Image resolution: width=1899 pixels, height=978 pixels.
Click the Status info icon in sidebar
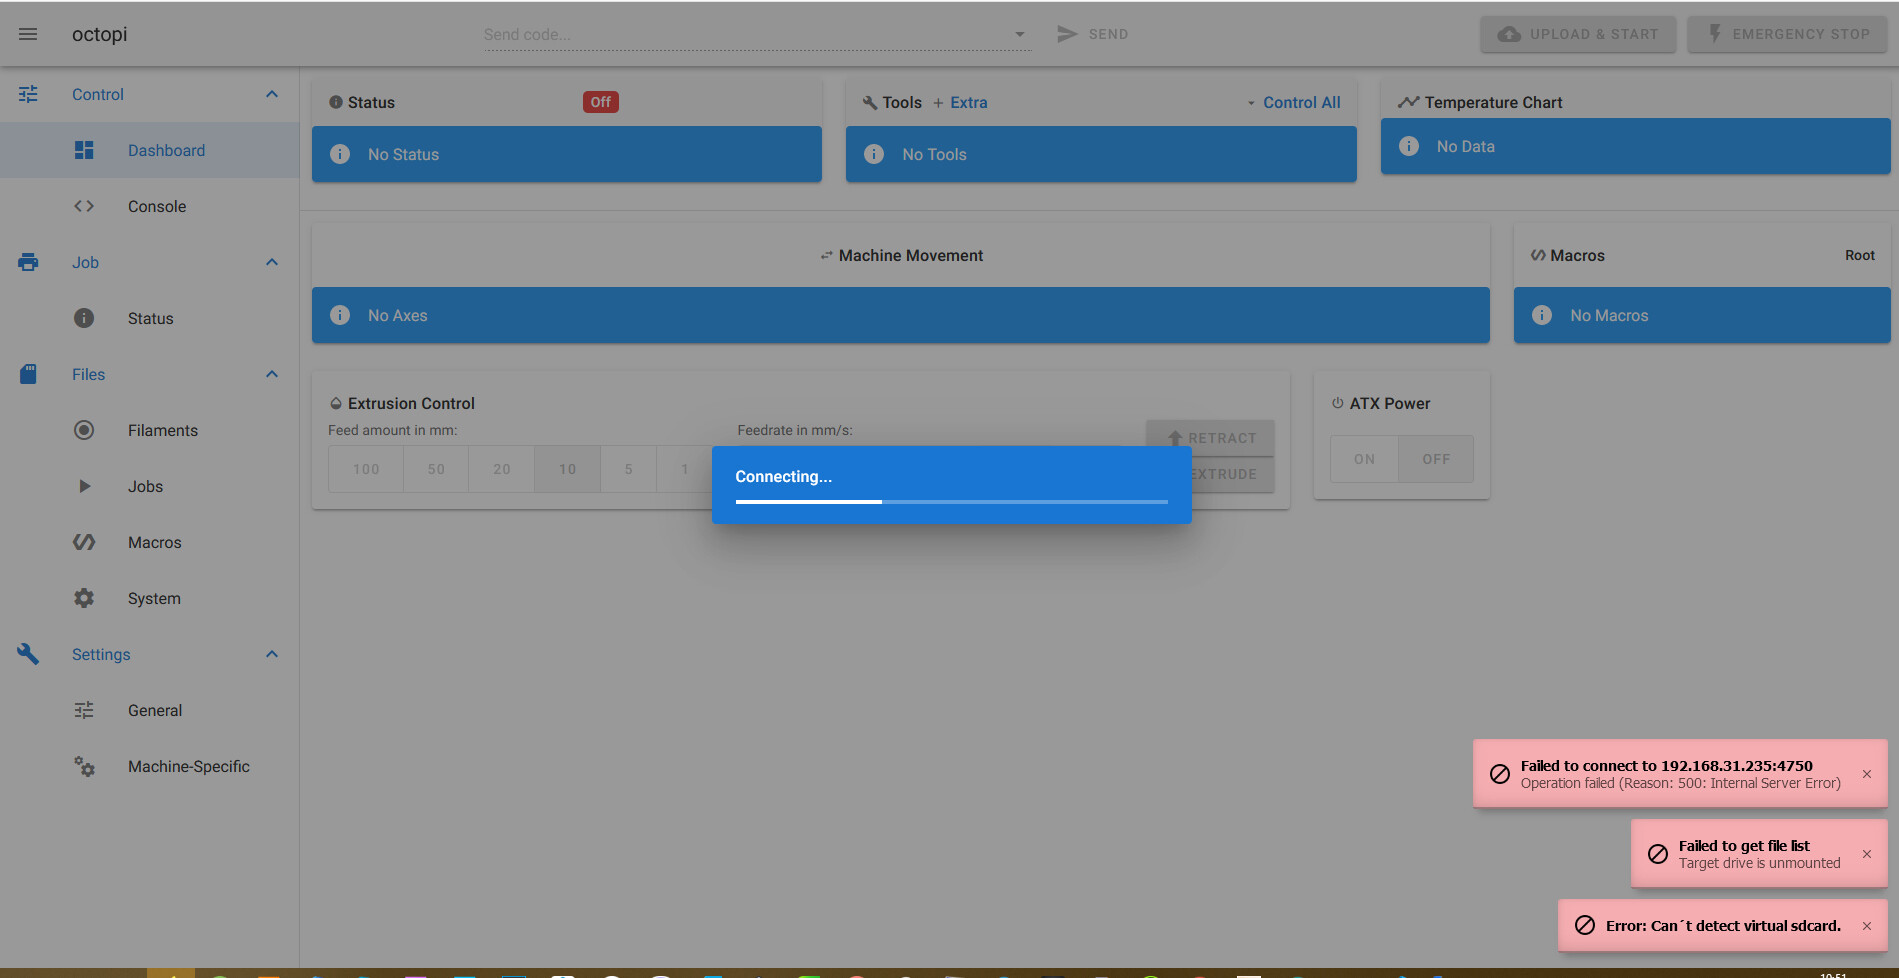pos(84,318)
